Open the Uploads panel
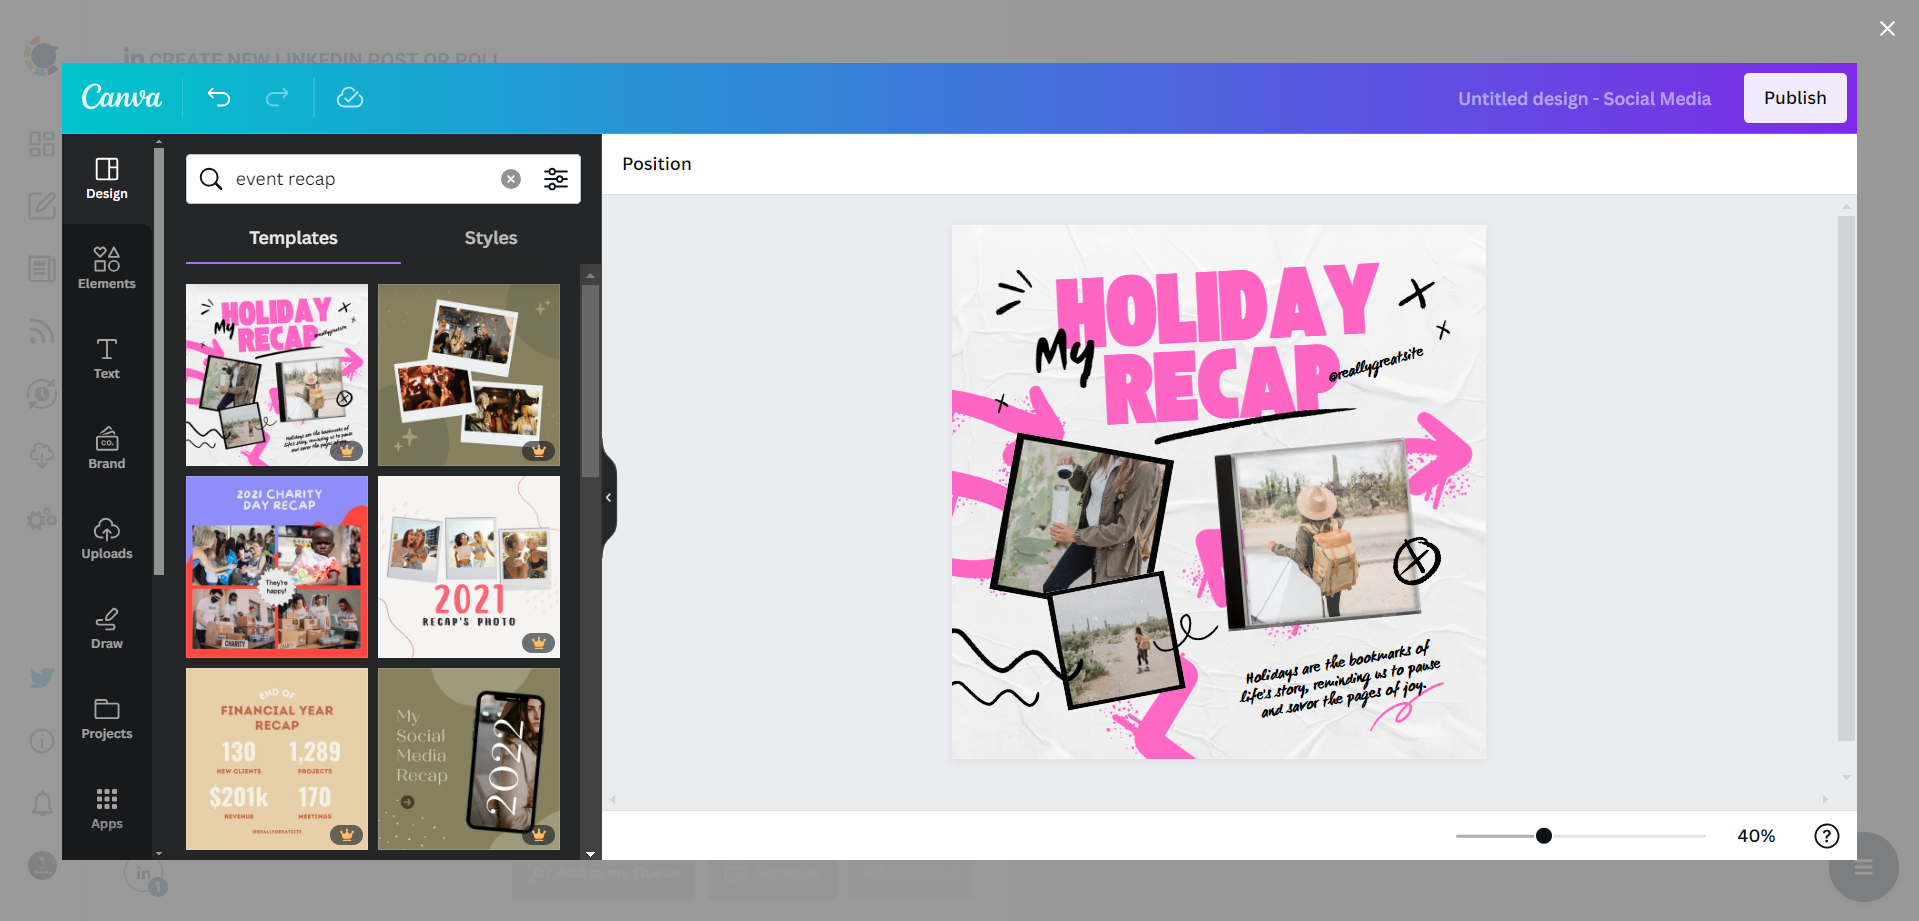 [x=106, y=537]
